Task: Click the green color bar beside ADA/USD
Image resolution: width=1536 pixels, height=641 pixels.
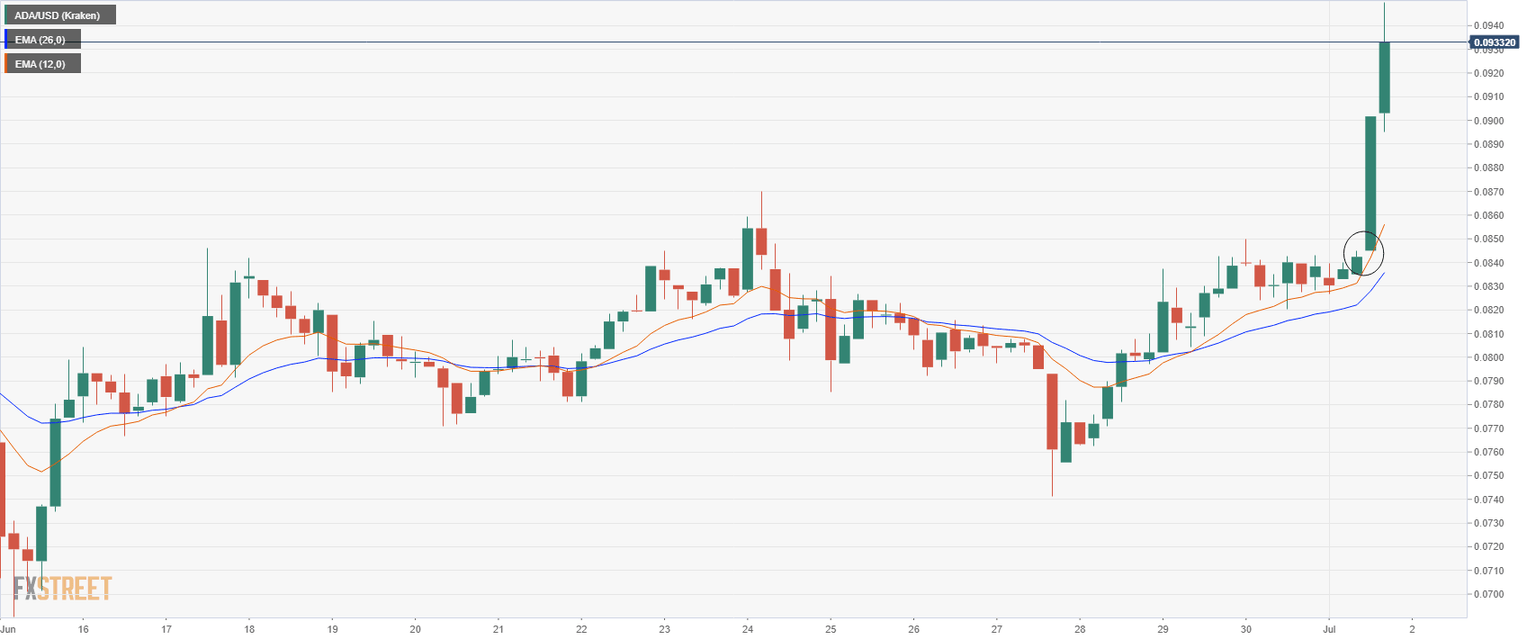Action: click(7, 15)
